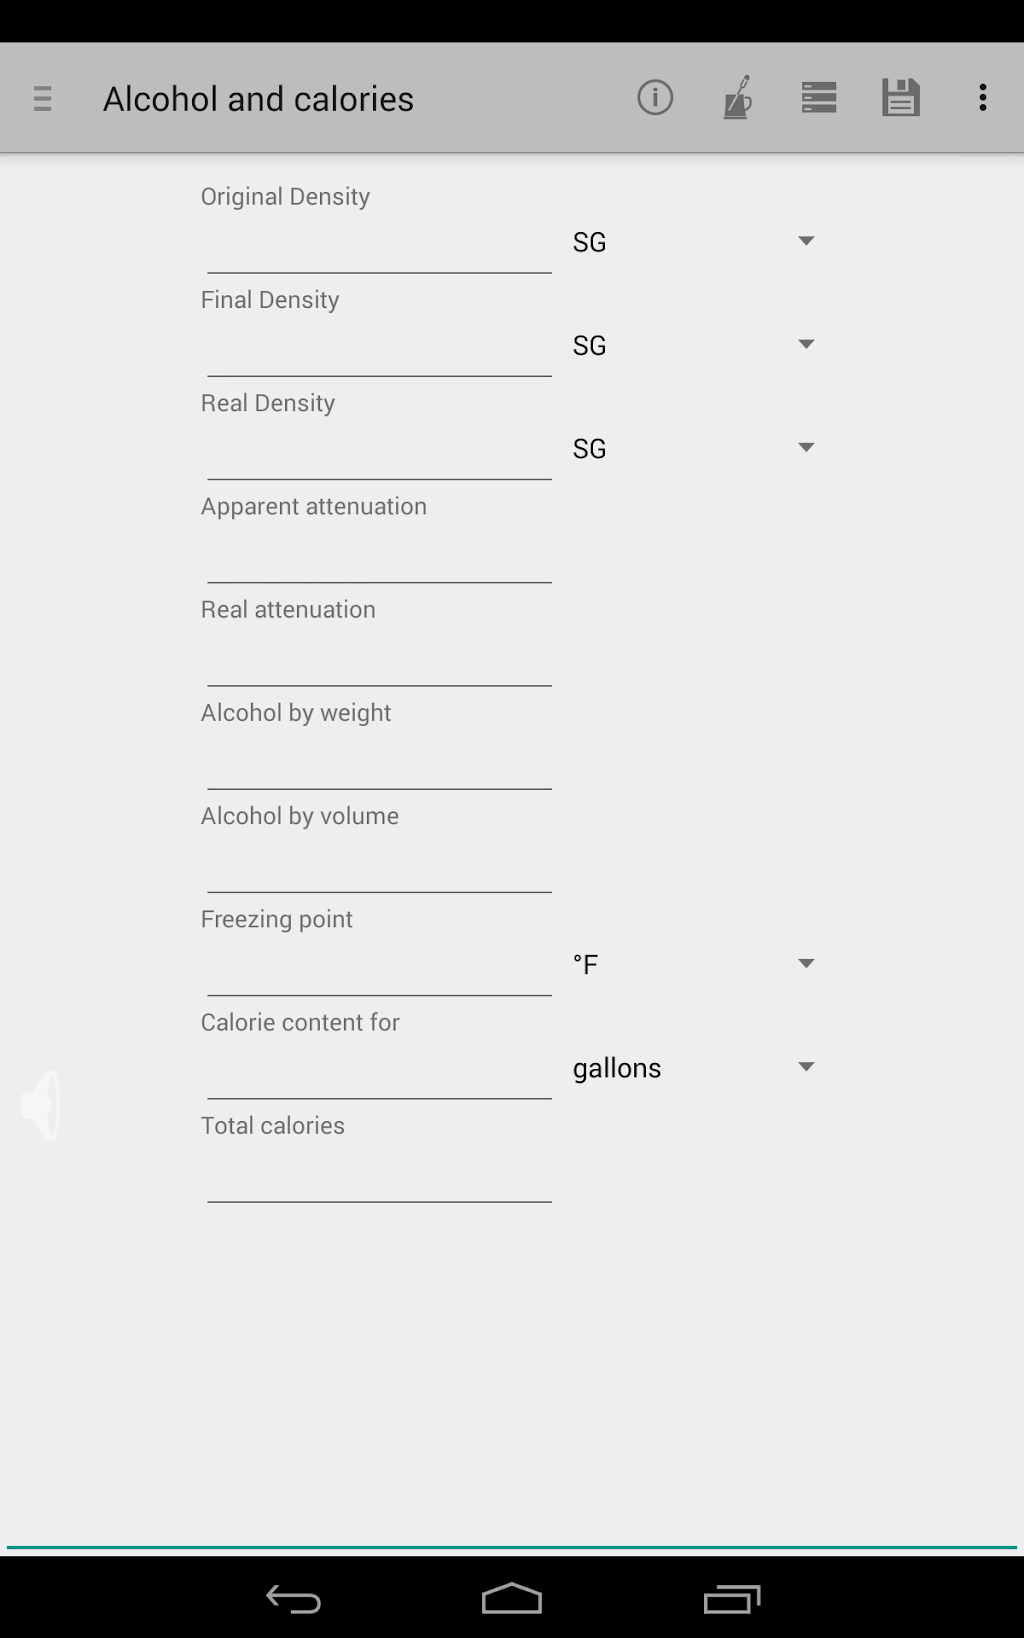Image resolution: width=1024 pixels, height=1638 pixels.
Task: Select the Total calories field
Action: tap(379, 1175)
